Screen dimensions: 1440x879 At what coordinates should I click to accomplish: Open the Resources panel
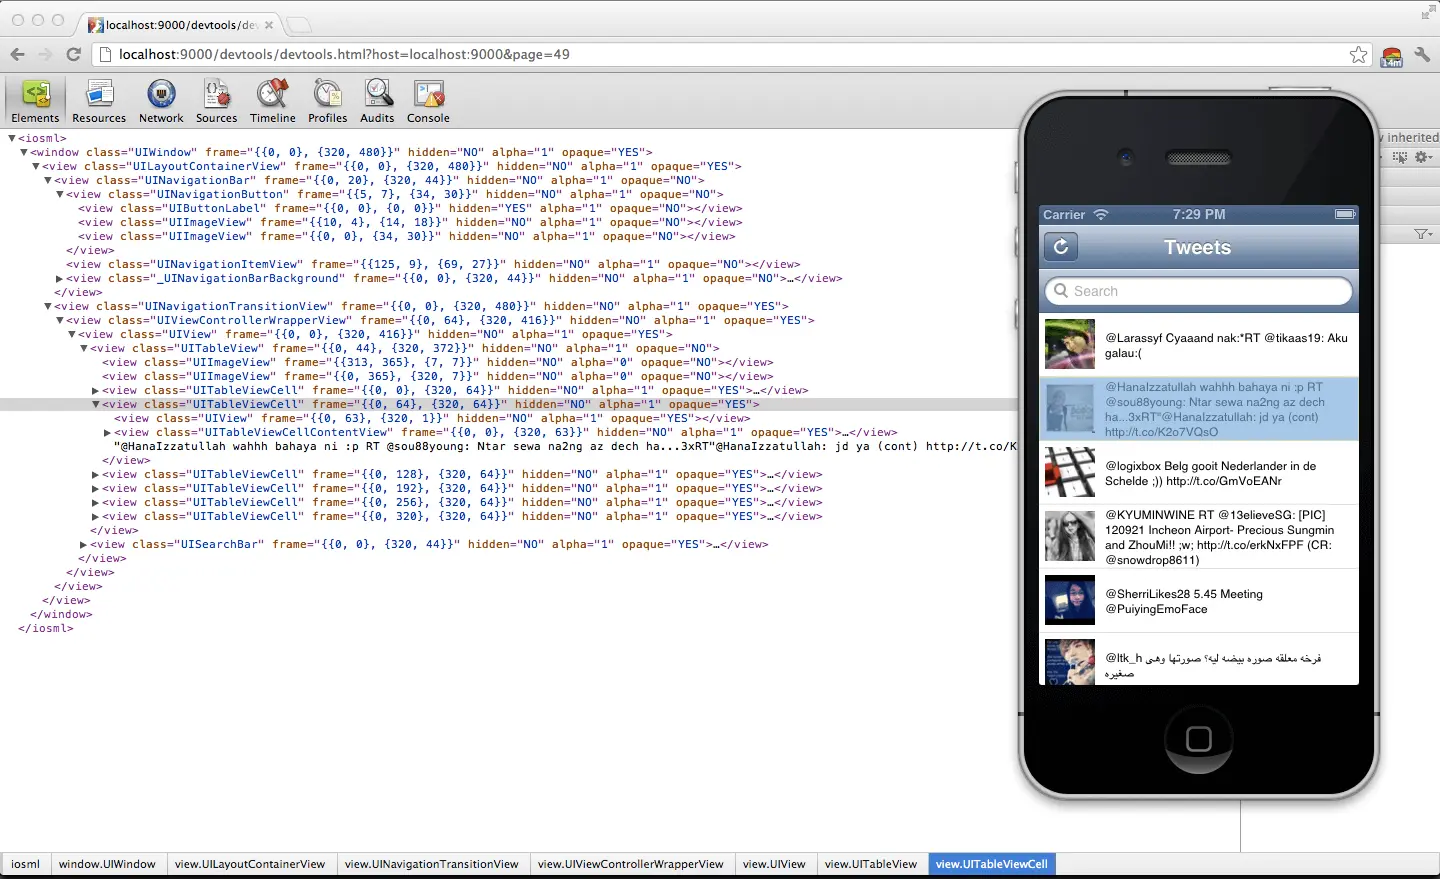(x=98, y=100)
